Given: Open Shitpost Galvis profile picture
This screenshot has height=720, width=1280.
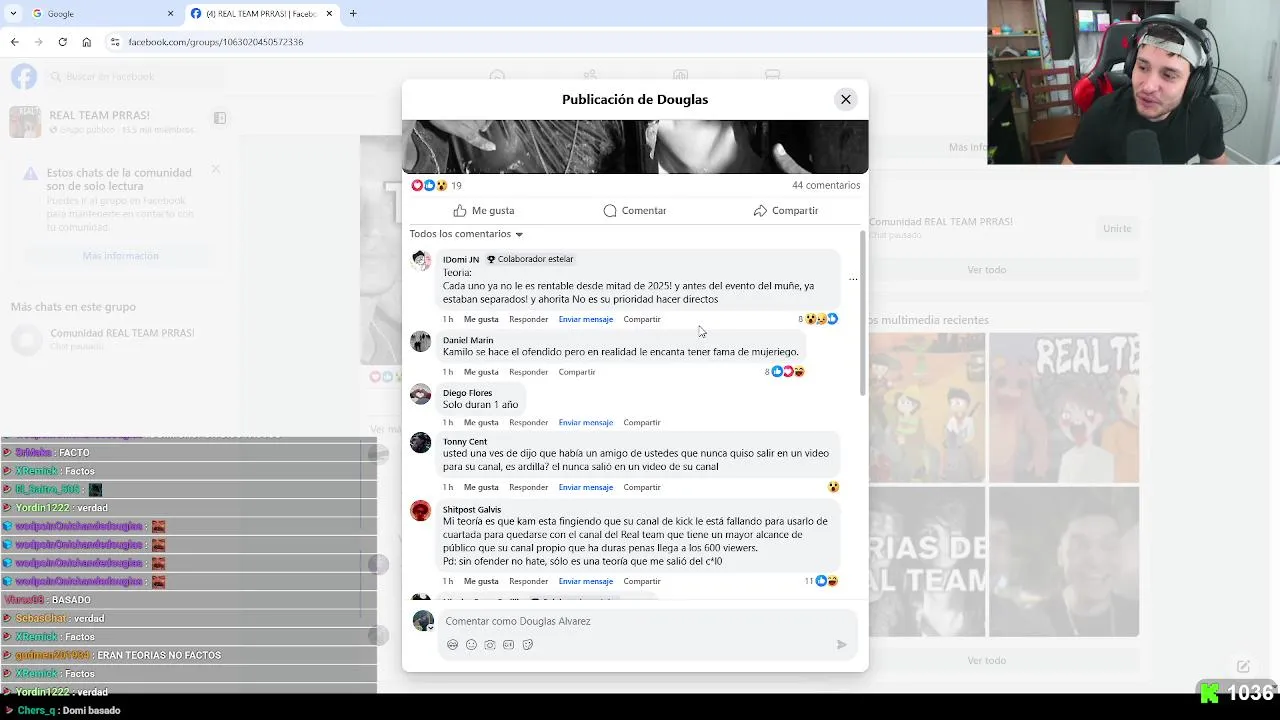Looking at the screenshot, I should point(421,511).
